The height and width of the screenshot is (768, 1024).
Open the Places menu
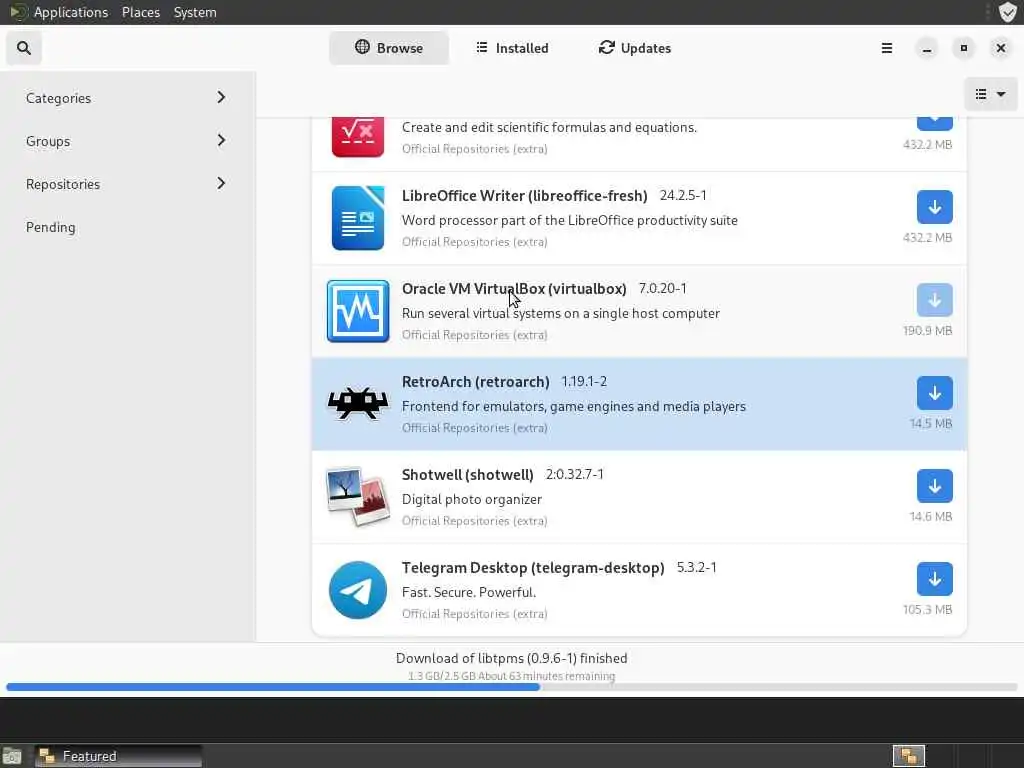point(141,12)
